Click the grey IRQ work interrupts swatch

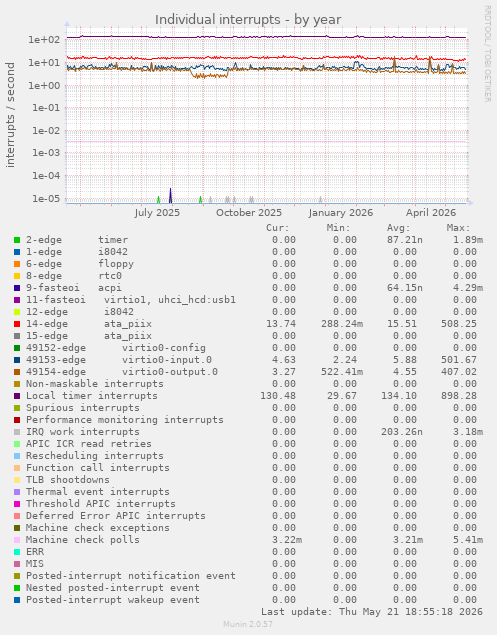click(17, 432)
